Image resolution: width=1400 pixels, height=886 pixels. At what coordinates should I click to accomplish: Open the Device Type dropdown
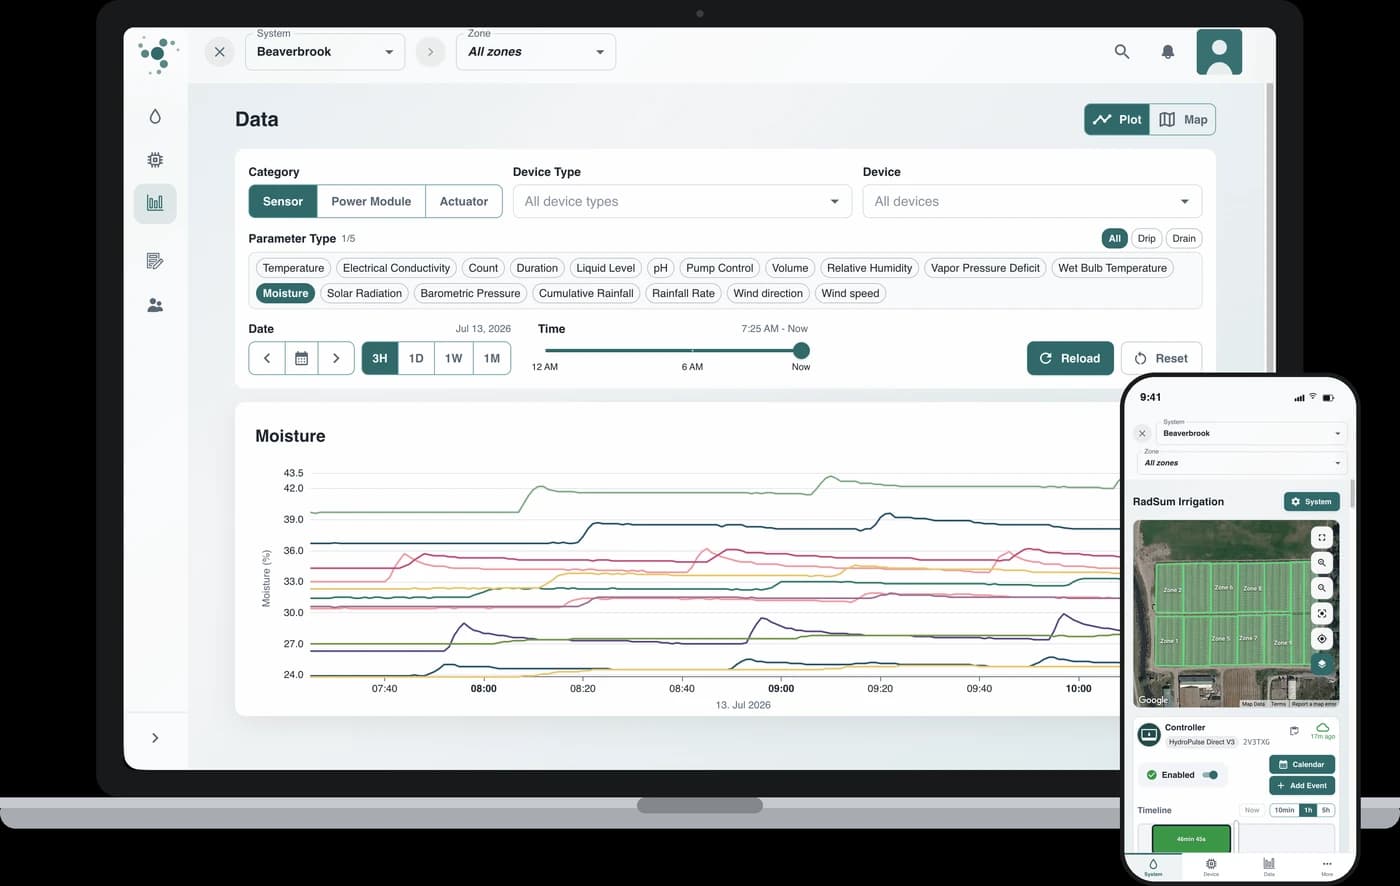pyautogui.click(x=681, y=201)
